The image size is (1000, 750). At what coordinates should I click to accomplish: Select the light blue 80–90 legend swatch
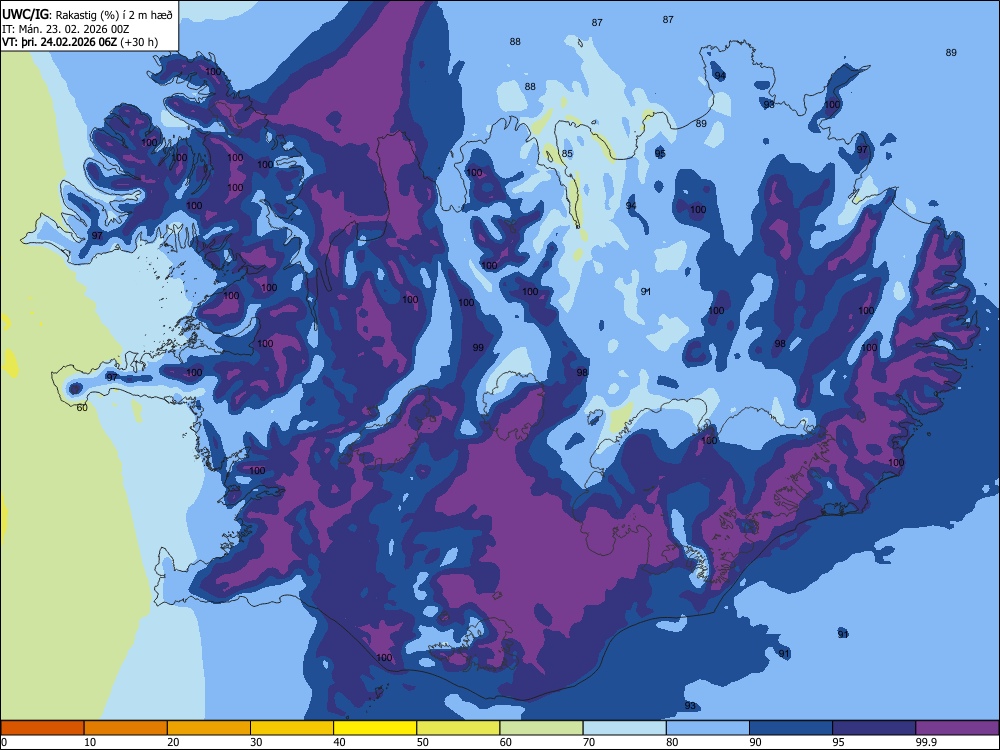[708, 728]
